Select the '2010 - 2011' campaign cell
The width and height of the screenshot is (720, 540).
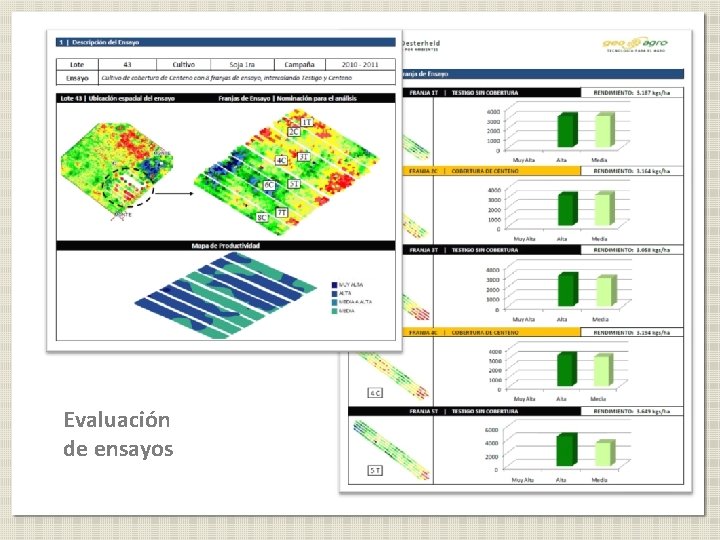click(x=360, y=64)
